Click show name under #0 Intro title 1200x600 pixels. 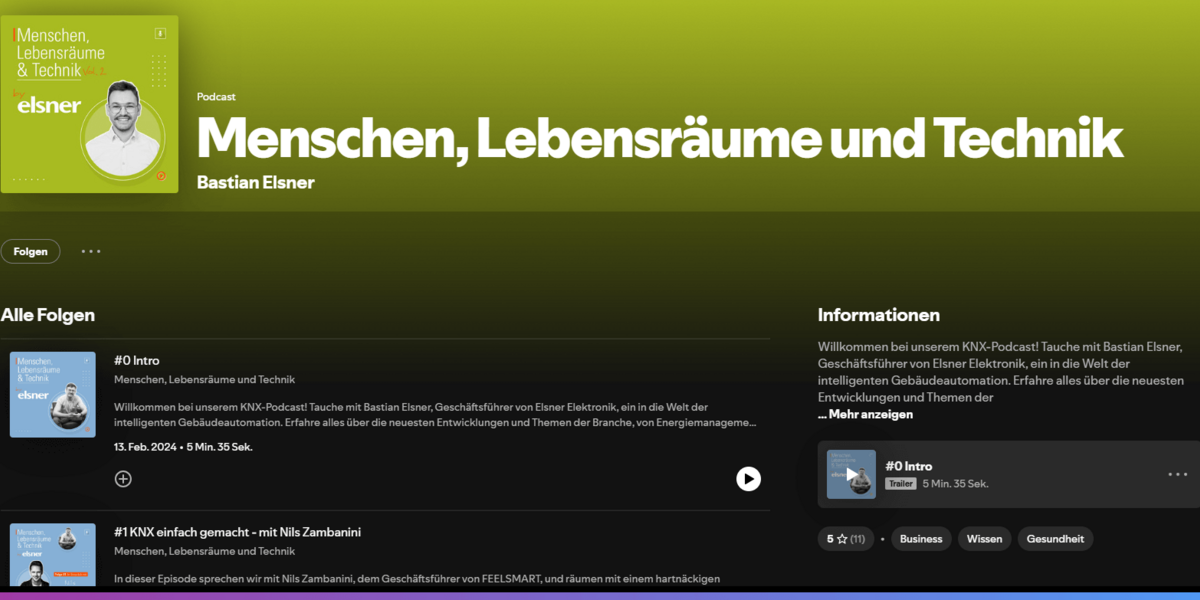pos(205,380)
